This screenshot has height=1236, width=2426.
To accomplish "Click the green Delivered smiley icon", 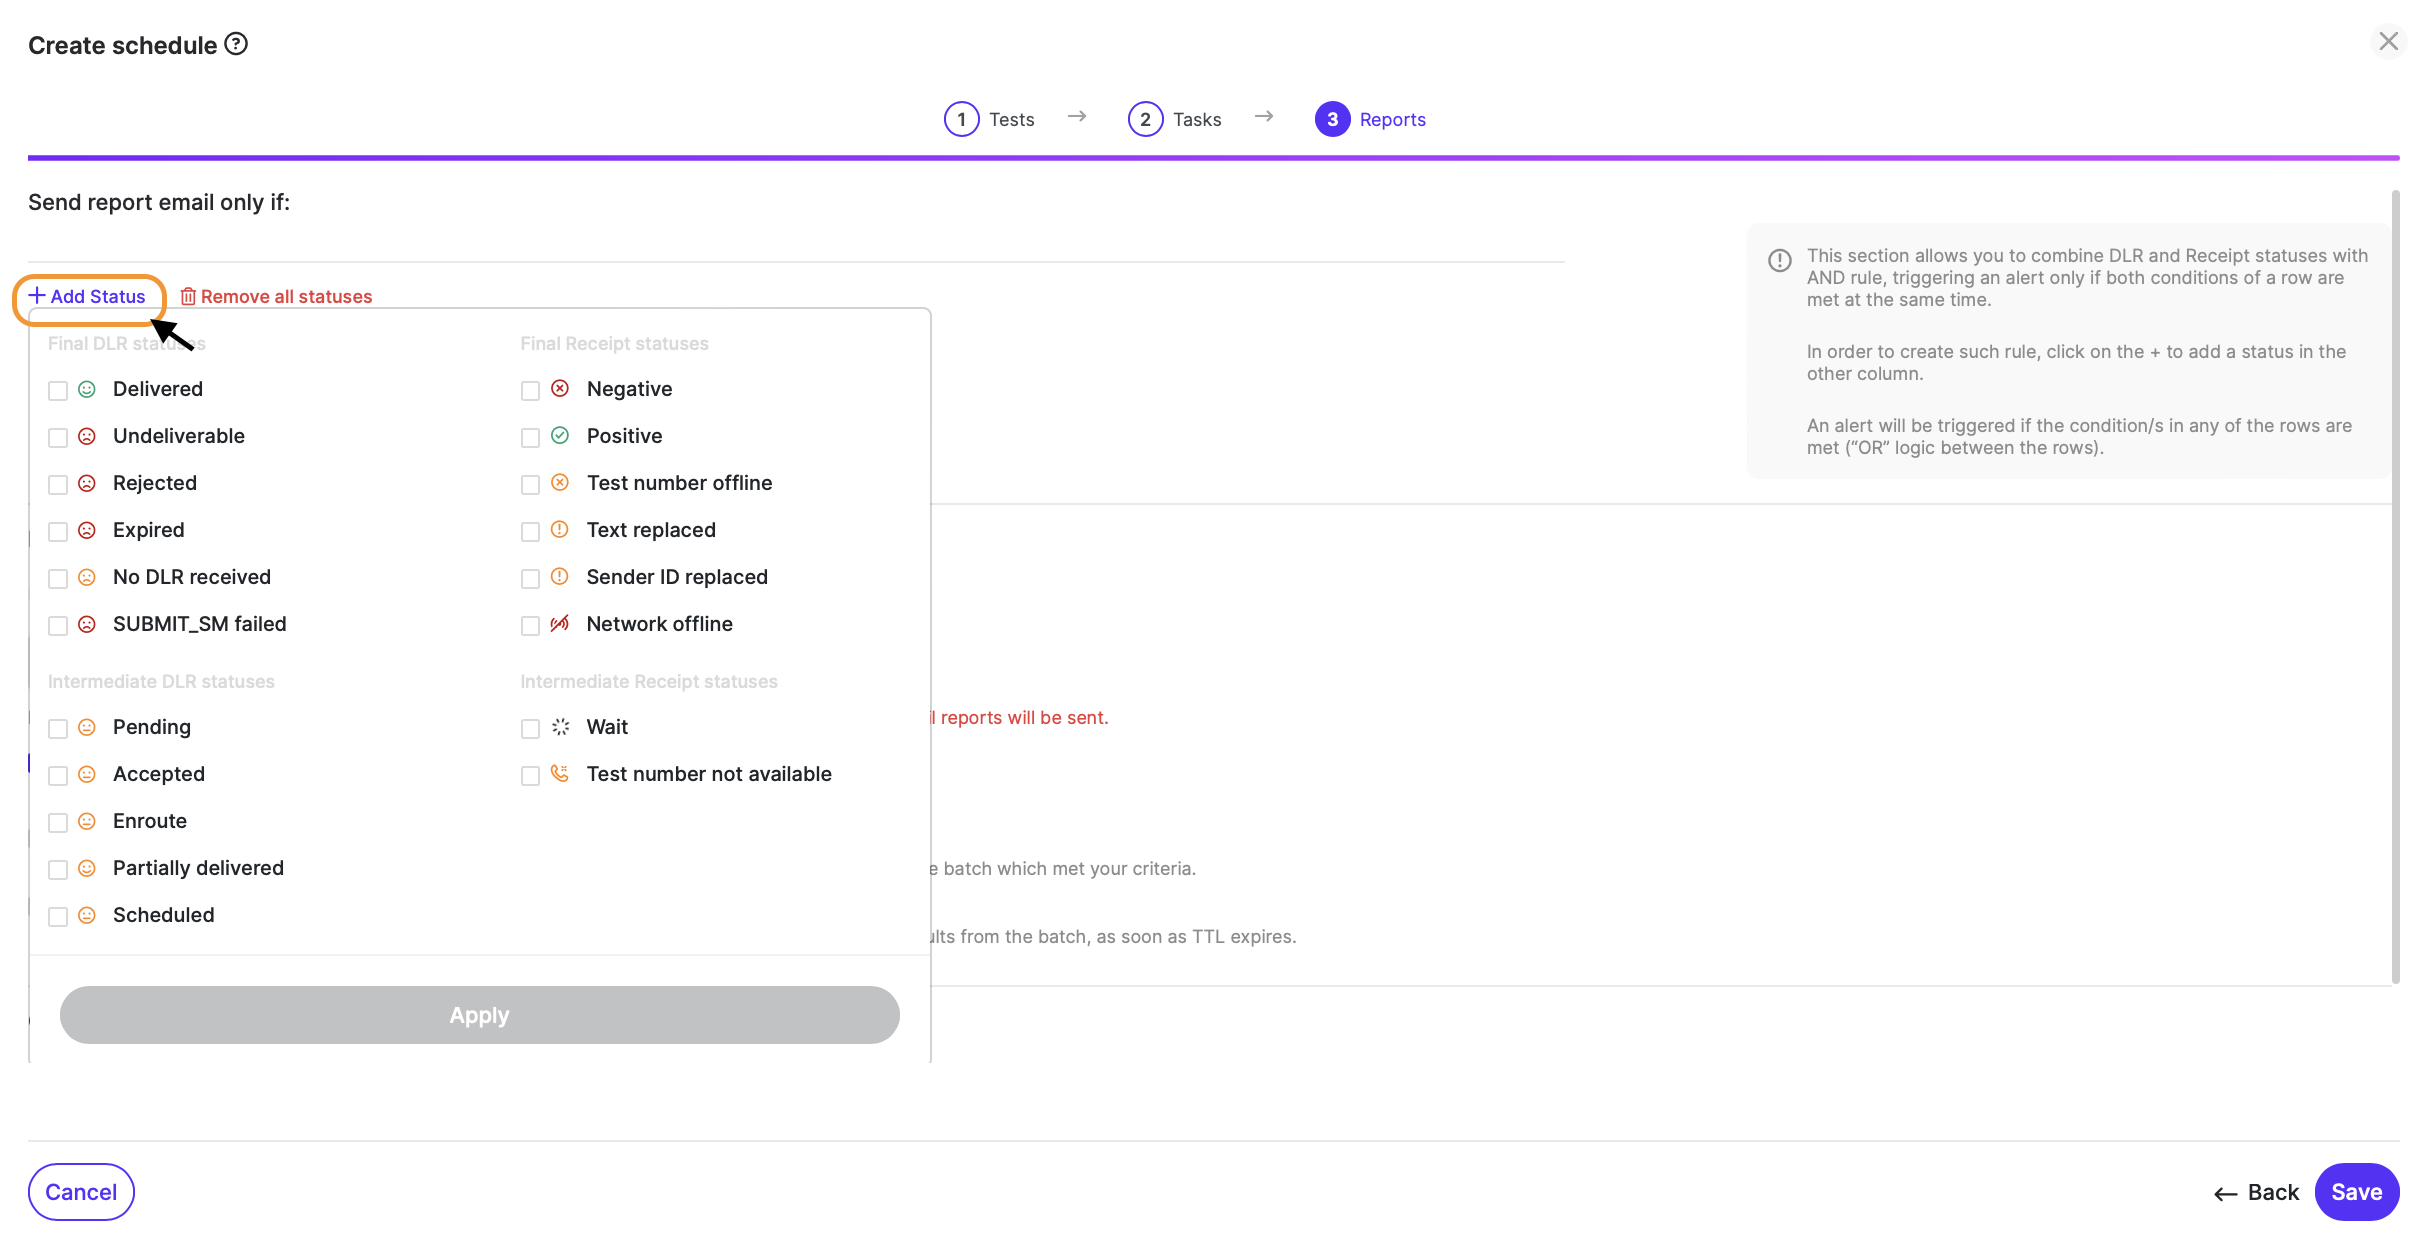I will click(x=87, y=389).
